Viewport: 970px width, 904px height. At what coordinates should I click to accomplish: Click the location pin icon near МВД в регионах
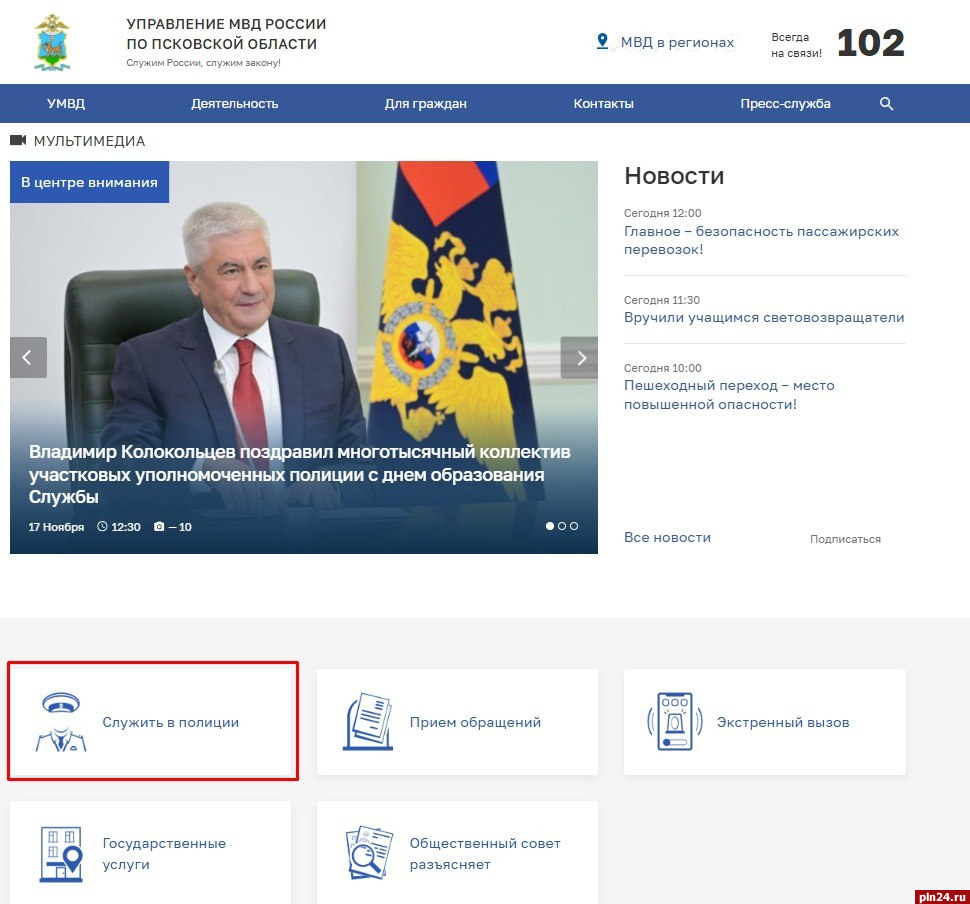(x=602, y=41)
